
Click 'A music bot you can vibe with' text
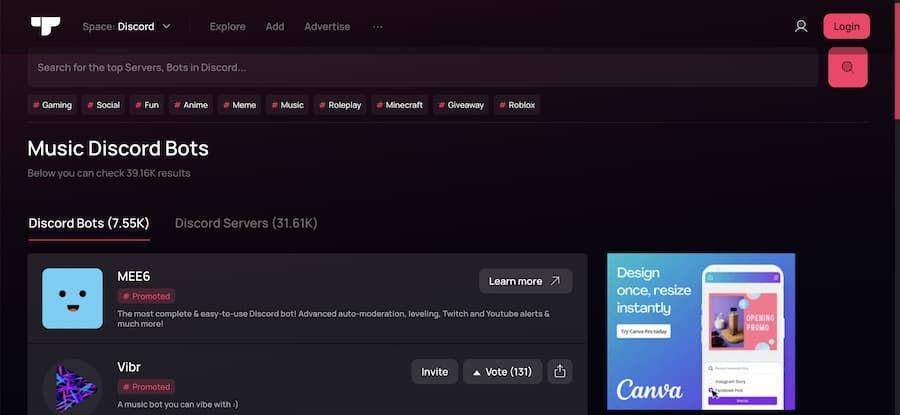tap(177, 404)
